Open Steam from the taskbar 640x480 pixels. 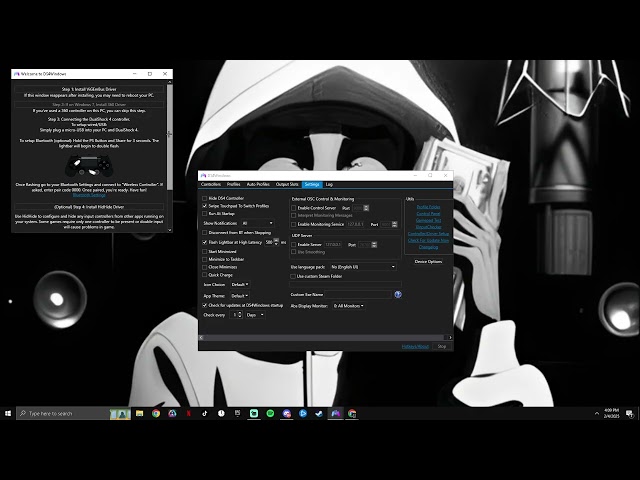point(319,413)
